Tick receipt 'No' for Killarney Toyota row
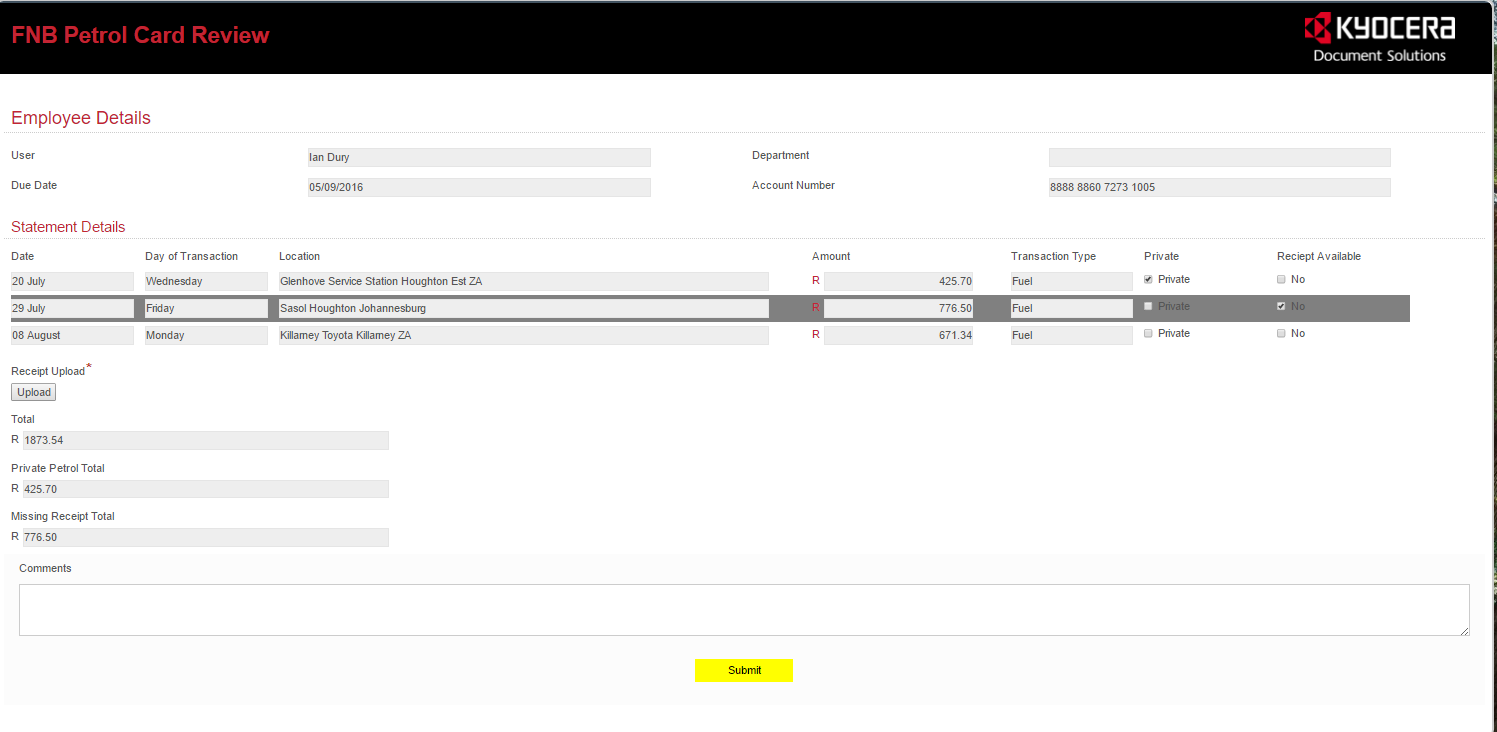Image resolution: width=1497 pixels, height=732 pixels. point(1281,334)
